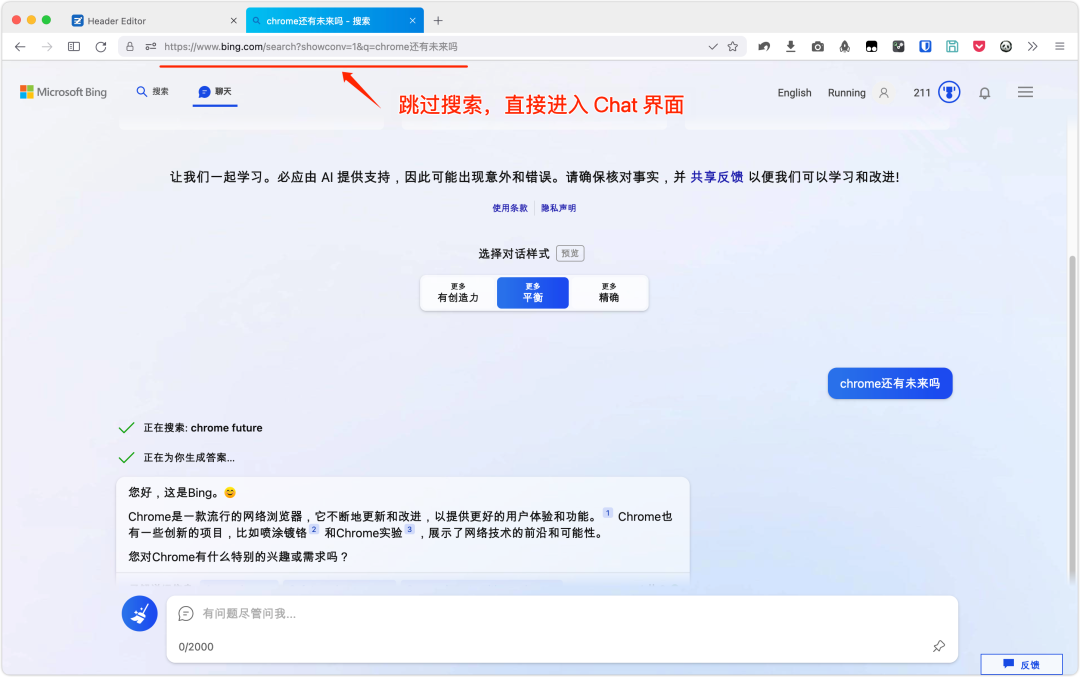This screenshot has width=1080, height=677.
Task: Close the Header Editor tab
Action: click(233, 21)
